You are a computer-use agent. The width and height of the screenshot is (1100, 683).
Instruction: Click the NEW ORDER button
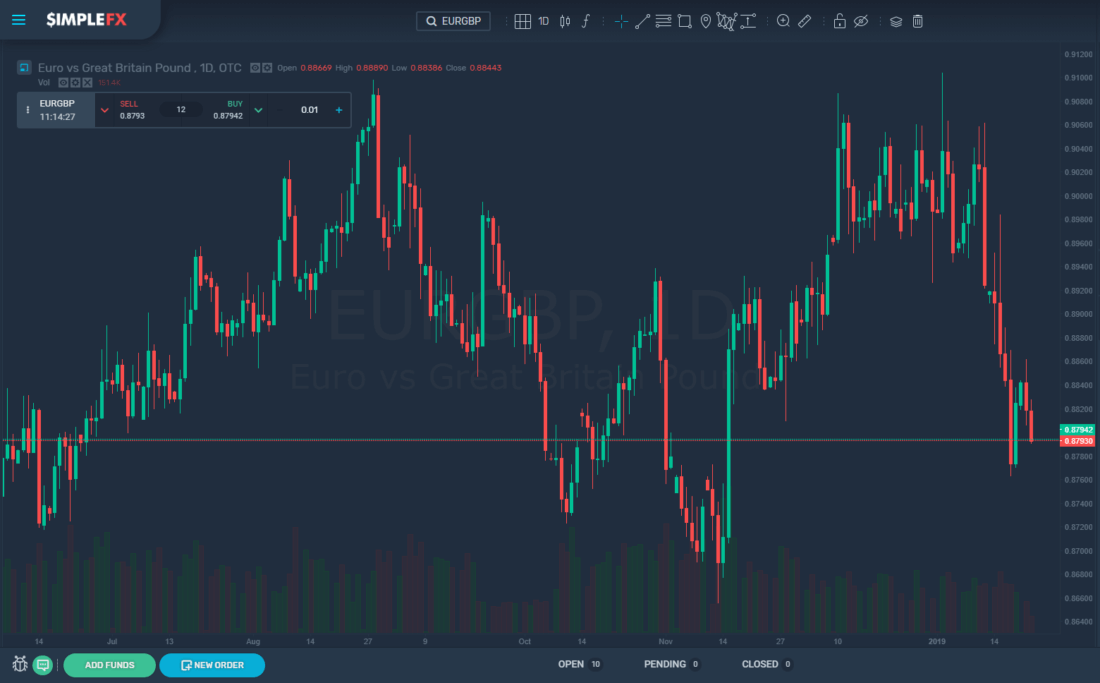[x=212, y=664]
